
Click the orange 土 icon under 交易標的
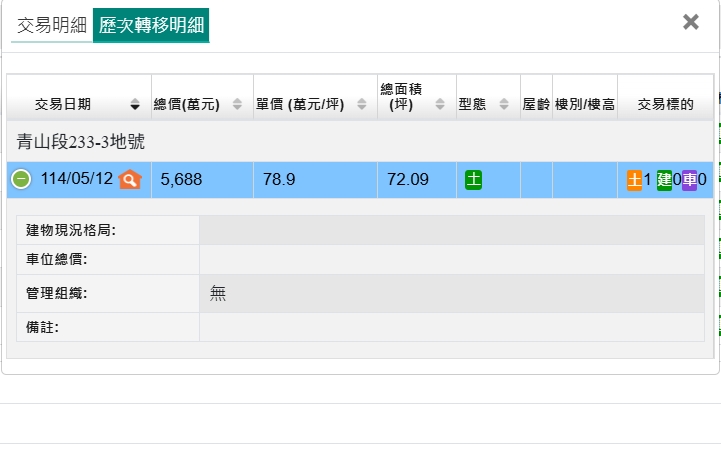[634, 180]
